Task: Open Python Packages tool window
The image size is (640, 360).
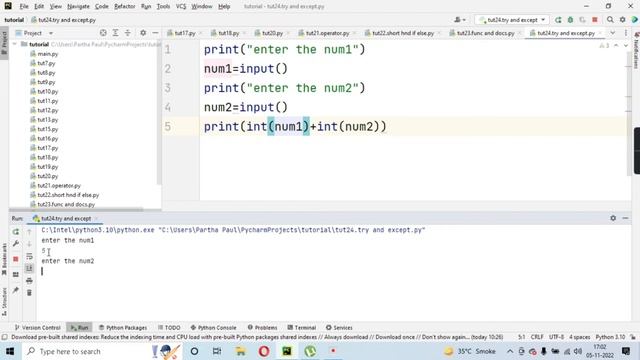Action: point(123,327)
